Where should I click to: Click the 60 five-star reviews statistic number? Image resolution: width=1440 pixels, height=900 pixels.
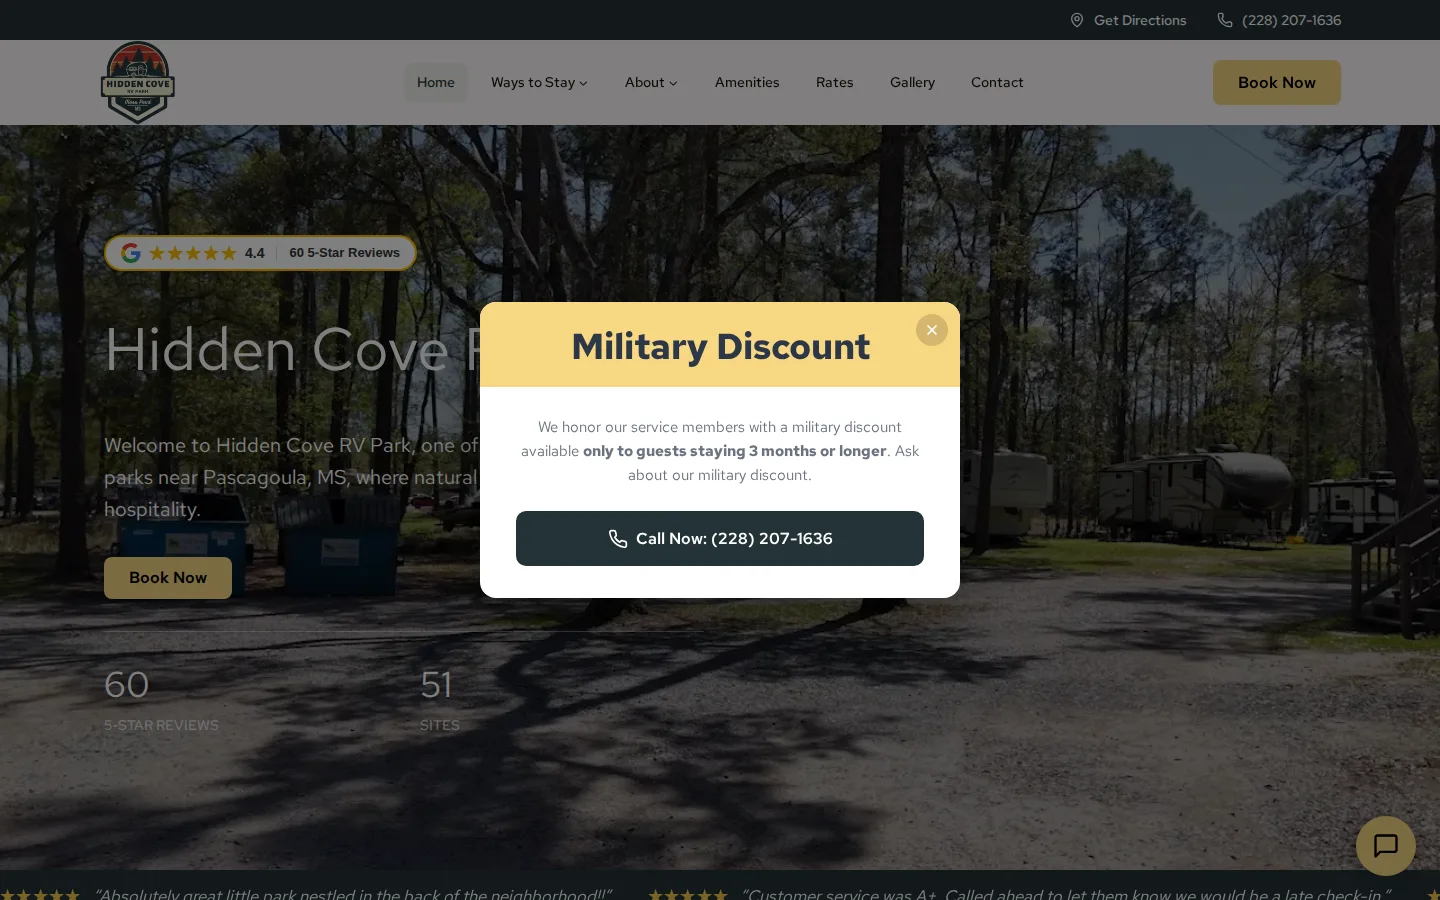coord(126,685)
